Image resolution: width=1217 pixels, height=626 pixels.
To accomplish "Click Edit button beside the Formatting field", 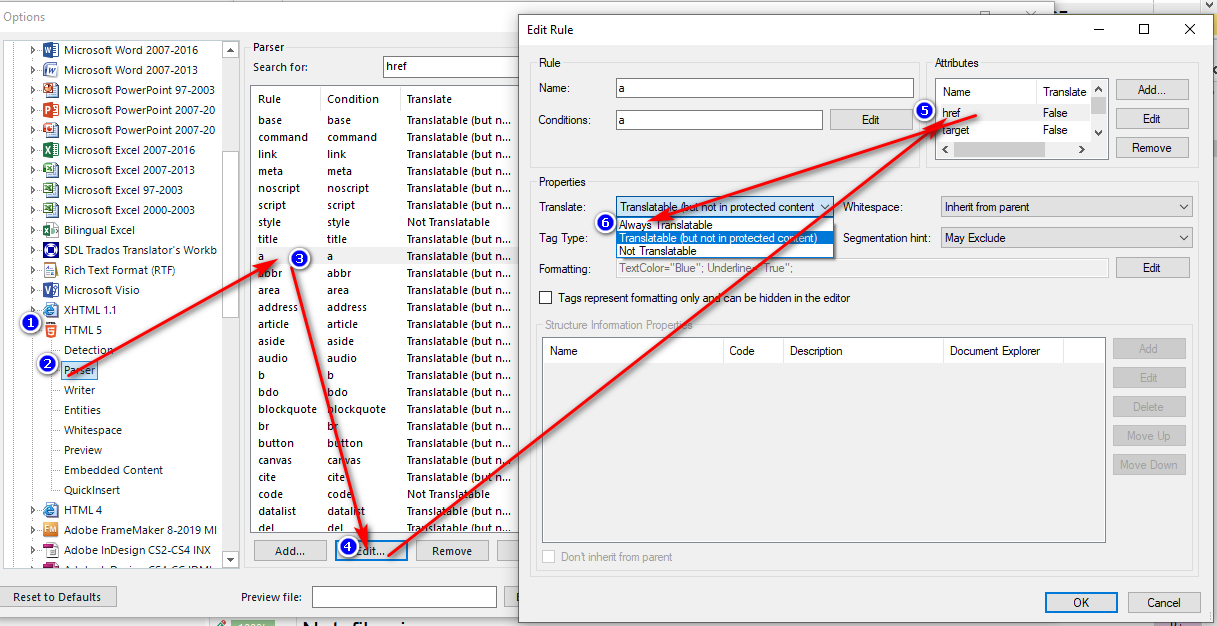I will (1152, 268).
